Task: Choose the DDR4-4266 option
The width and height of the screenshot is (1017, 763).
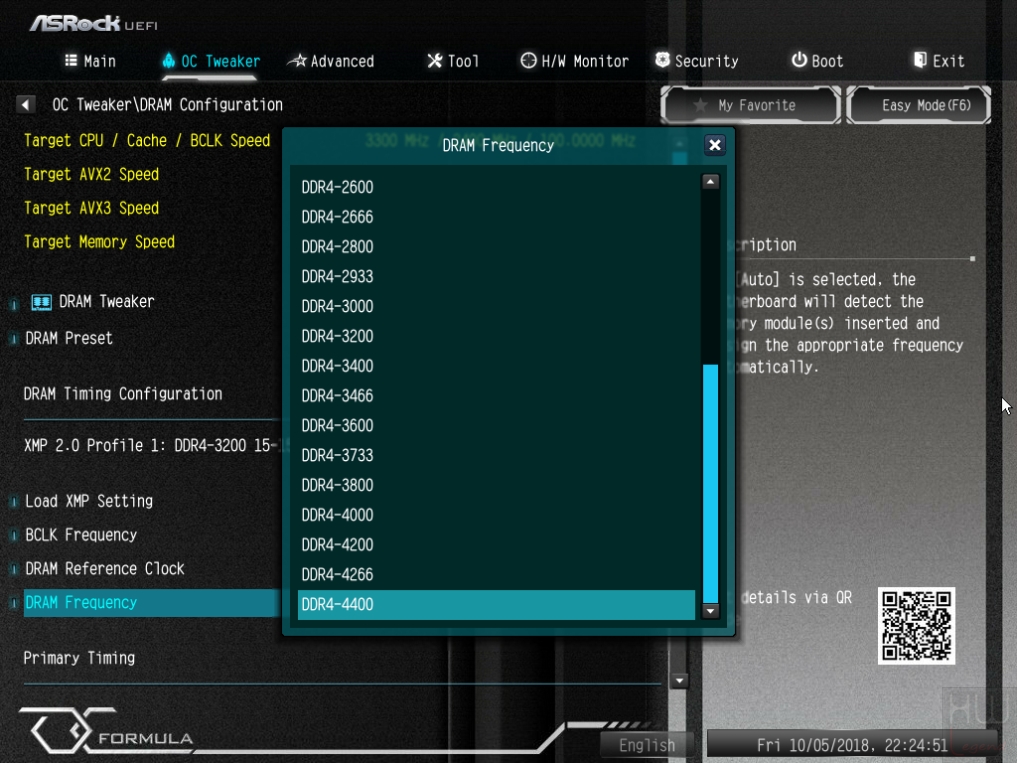Action: pyautogui.click(x=496, y=575)
